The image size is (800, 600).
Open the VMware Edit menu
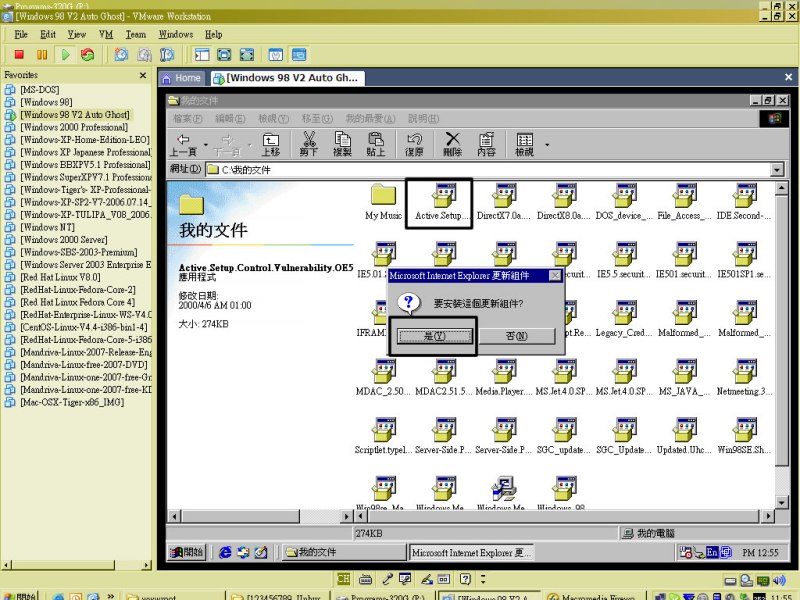pyautogui.click(x=48, y=35)
